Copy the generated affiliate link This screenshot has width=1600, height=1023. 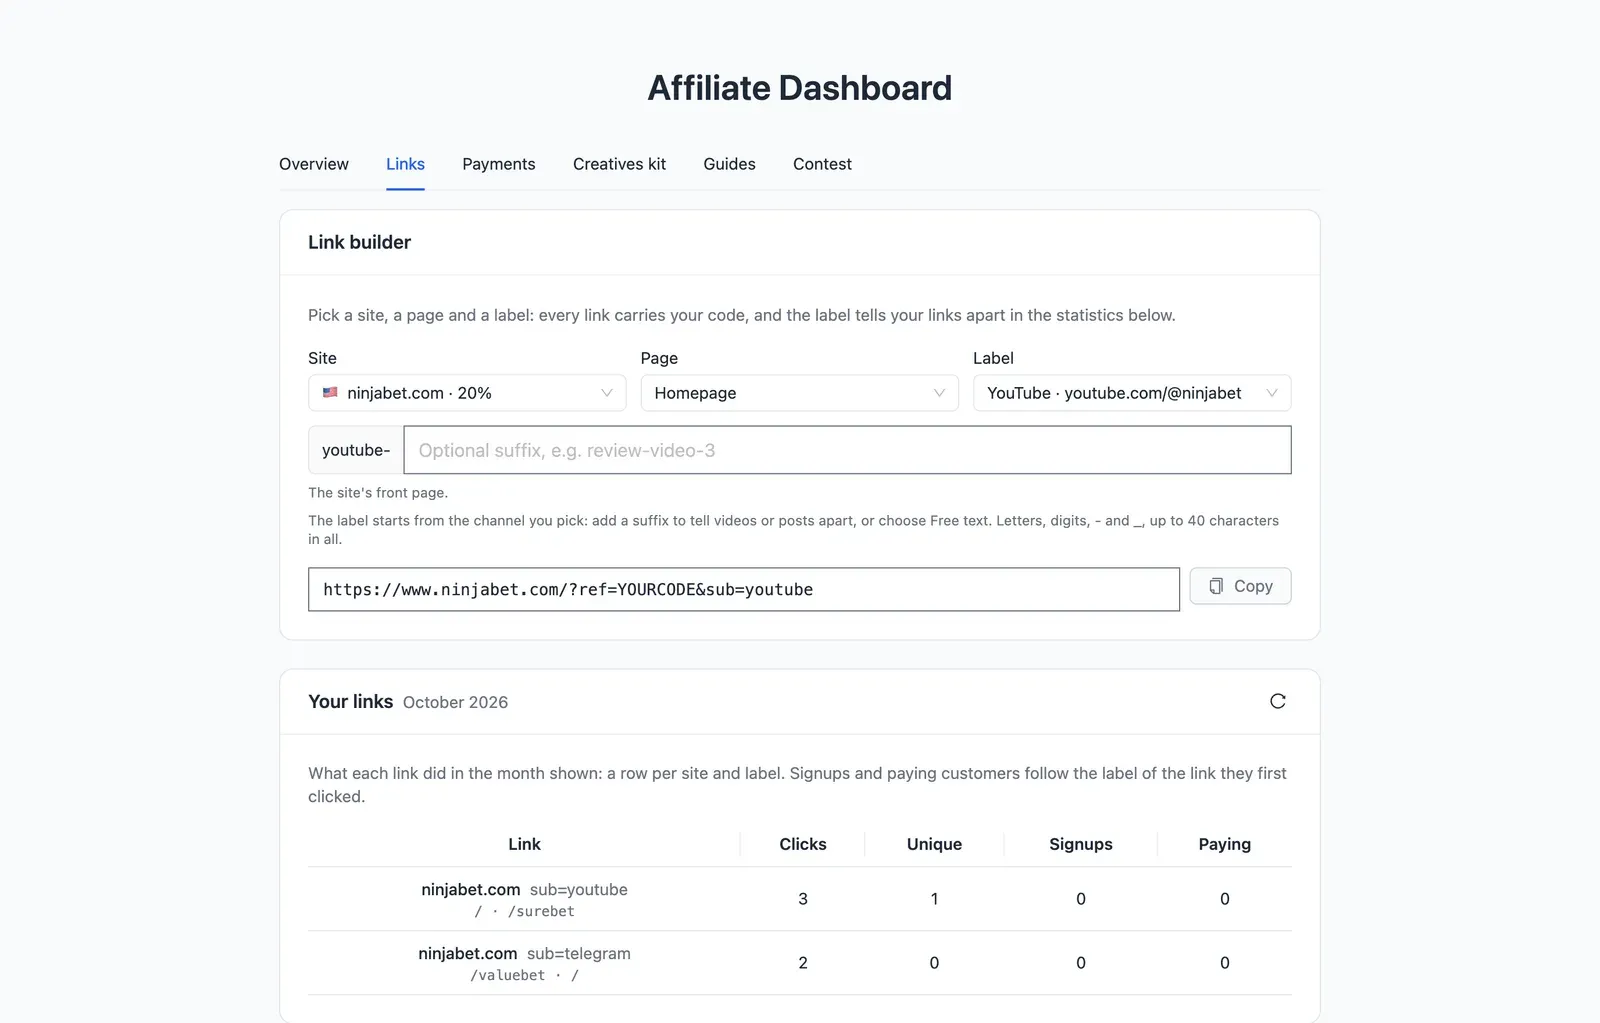pos(1240,586)
